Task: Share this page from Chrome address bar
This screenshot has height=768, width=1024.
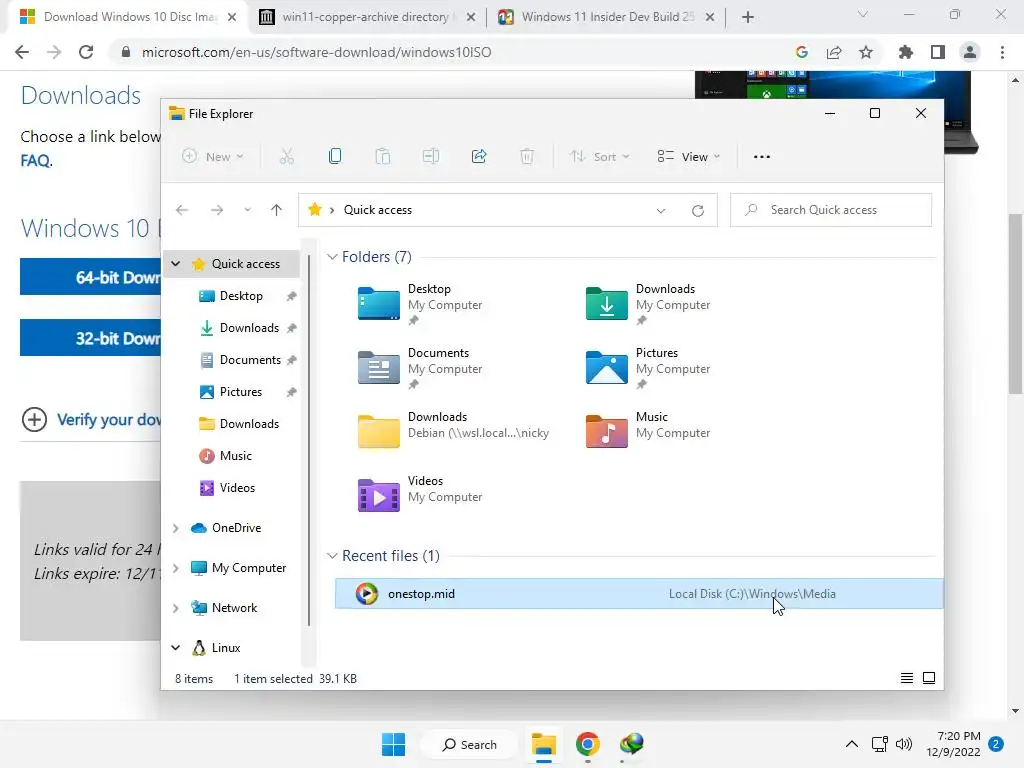Action: (x=834, y=52)
